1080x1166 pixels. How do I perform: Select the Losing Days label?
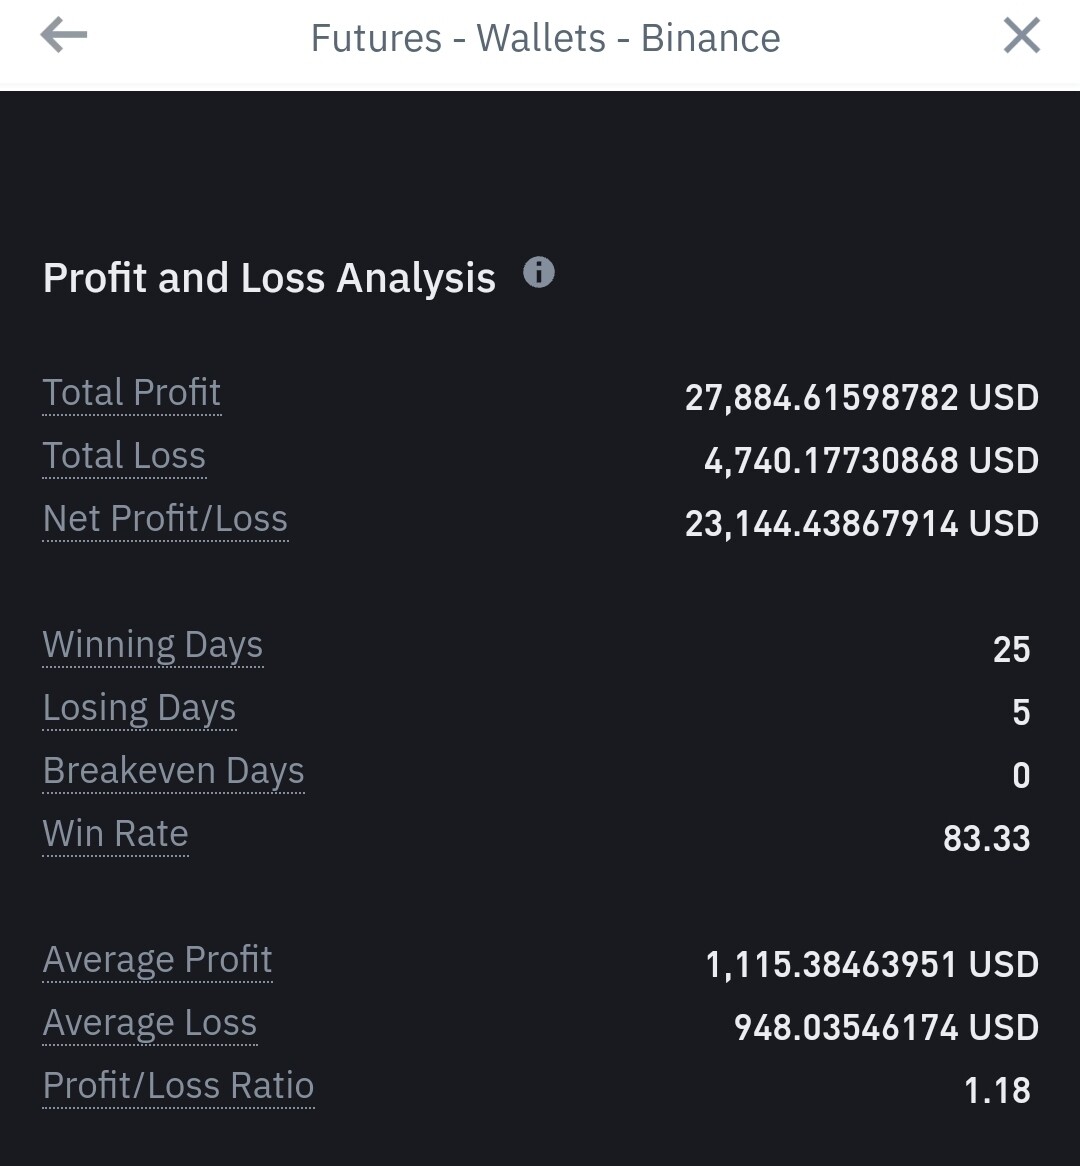pos(139,708)
